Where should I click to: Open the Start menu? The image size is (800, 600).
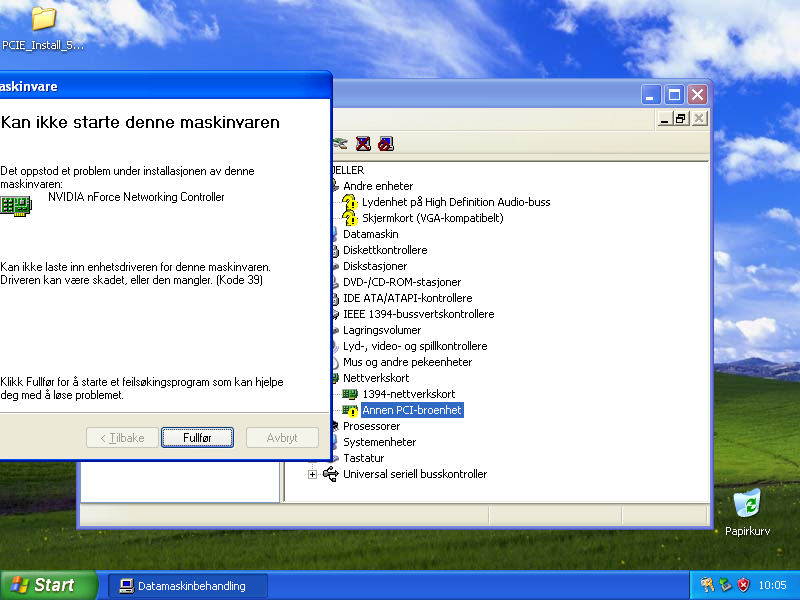(48, 585)
